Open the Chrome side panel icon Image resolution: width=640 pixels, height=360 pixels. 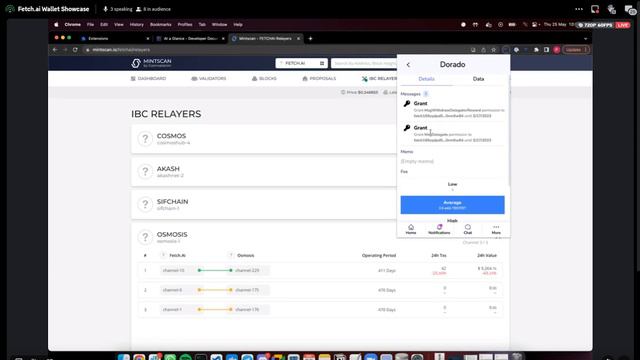coord(547,50)
